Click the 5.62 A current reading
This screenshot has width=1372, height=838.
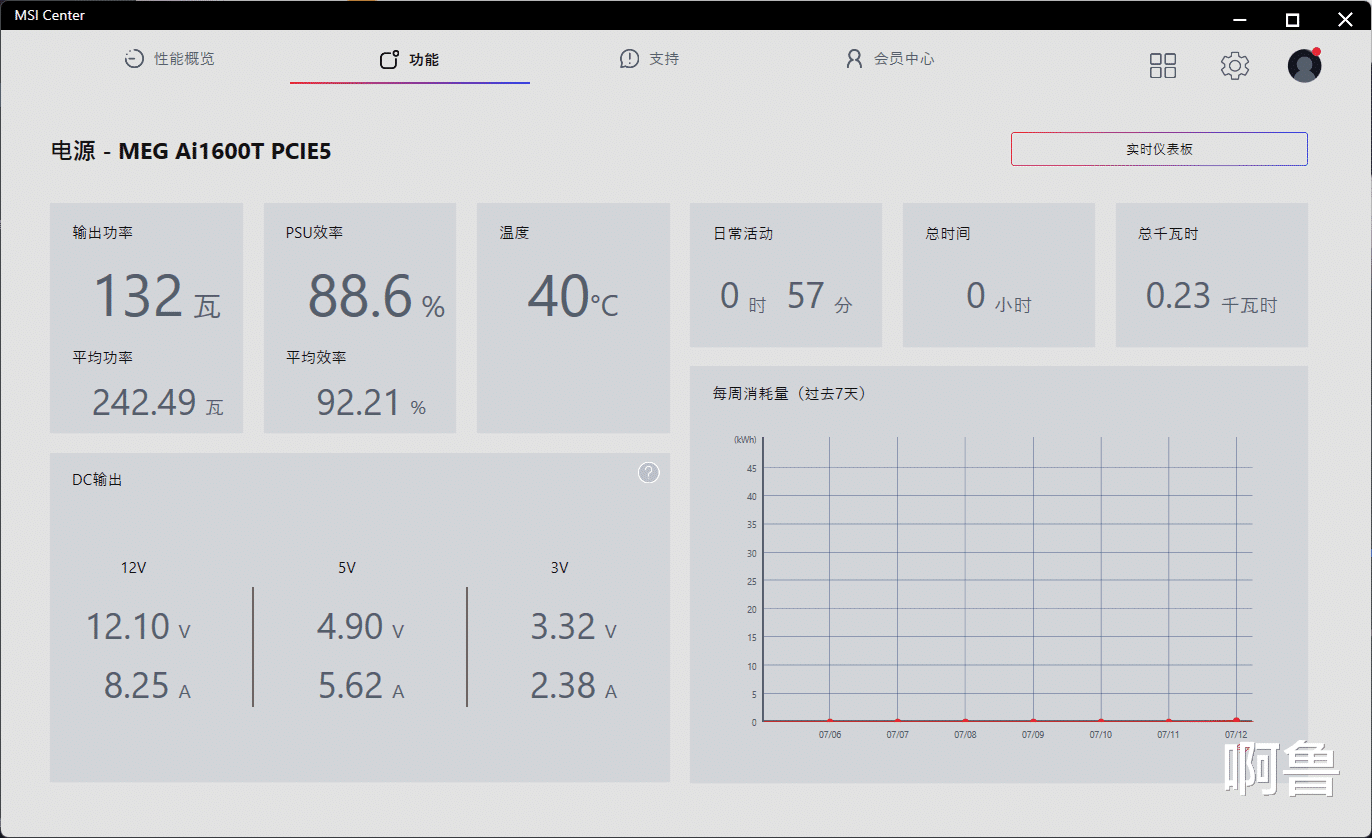coord(361,686)
